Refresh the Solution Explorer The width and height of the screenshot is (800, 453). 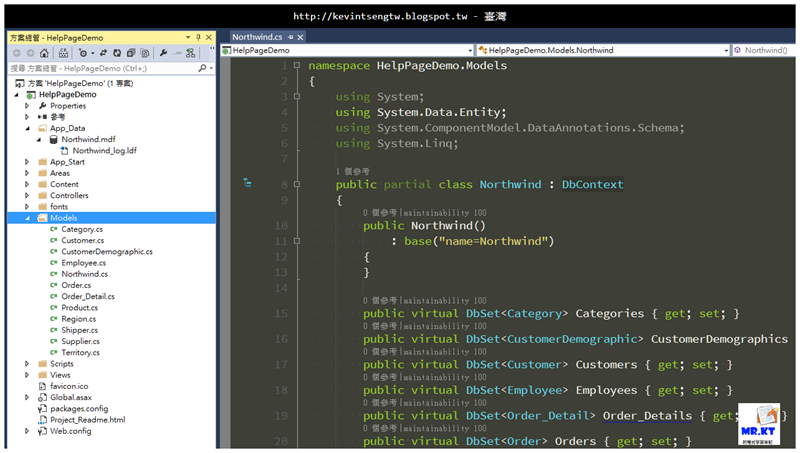117,53
